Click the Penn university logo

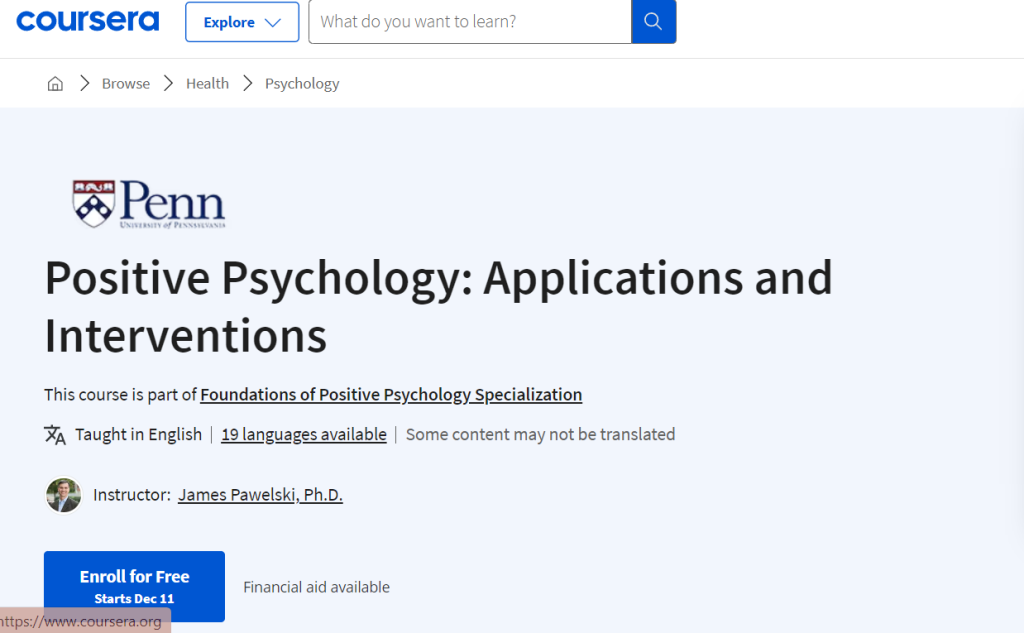click(149, 204)
